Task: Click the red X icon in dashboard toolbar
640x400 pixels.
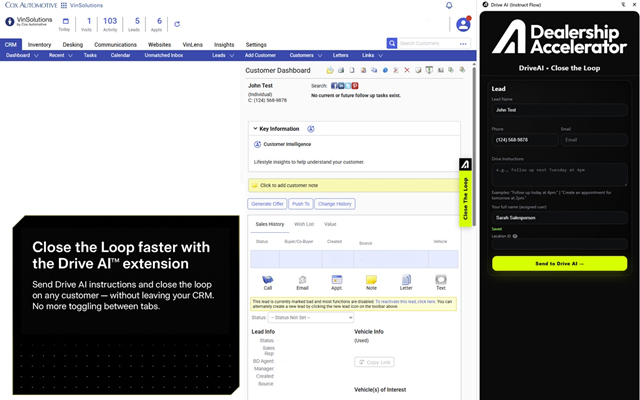Action: point(407,70)
